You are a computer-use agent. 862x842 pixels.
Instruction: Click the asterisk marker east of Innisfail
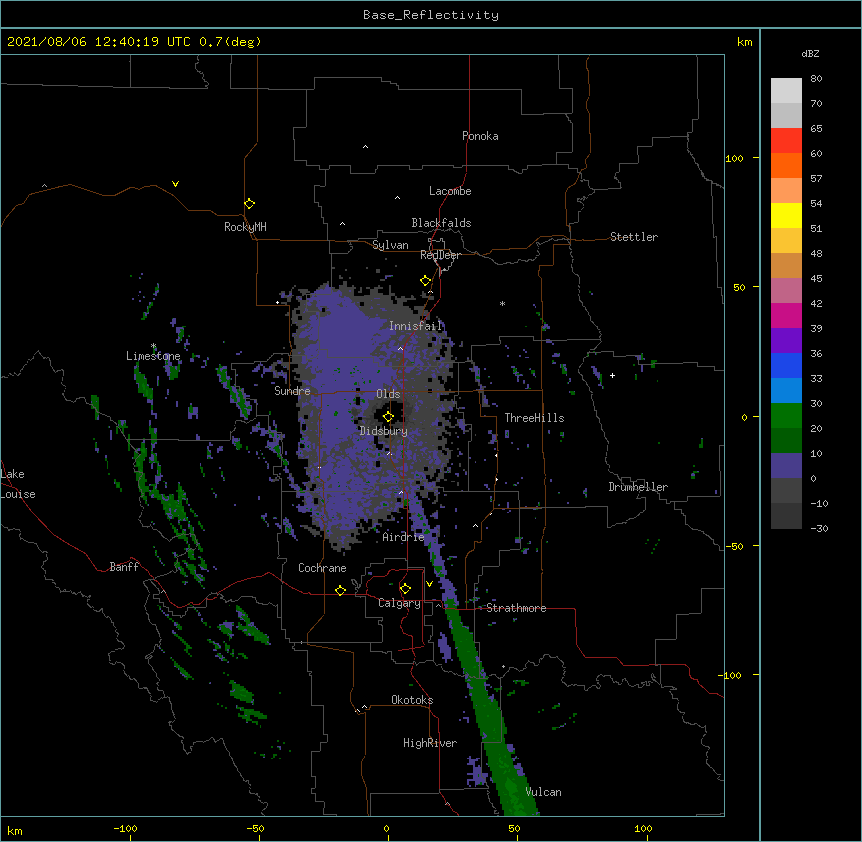point(502,303)
